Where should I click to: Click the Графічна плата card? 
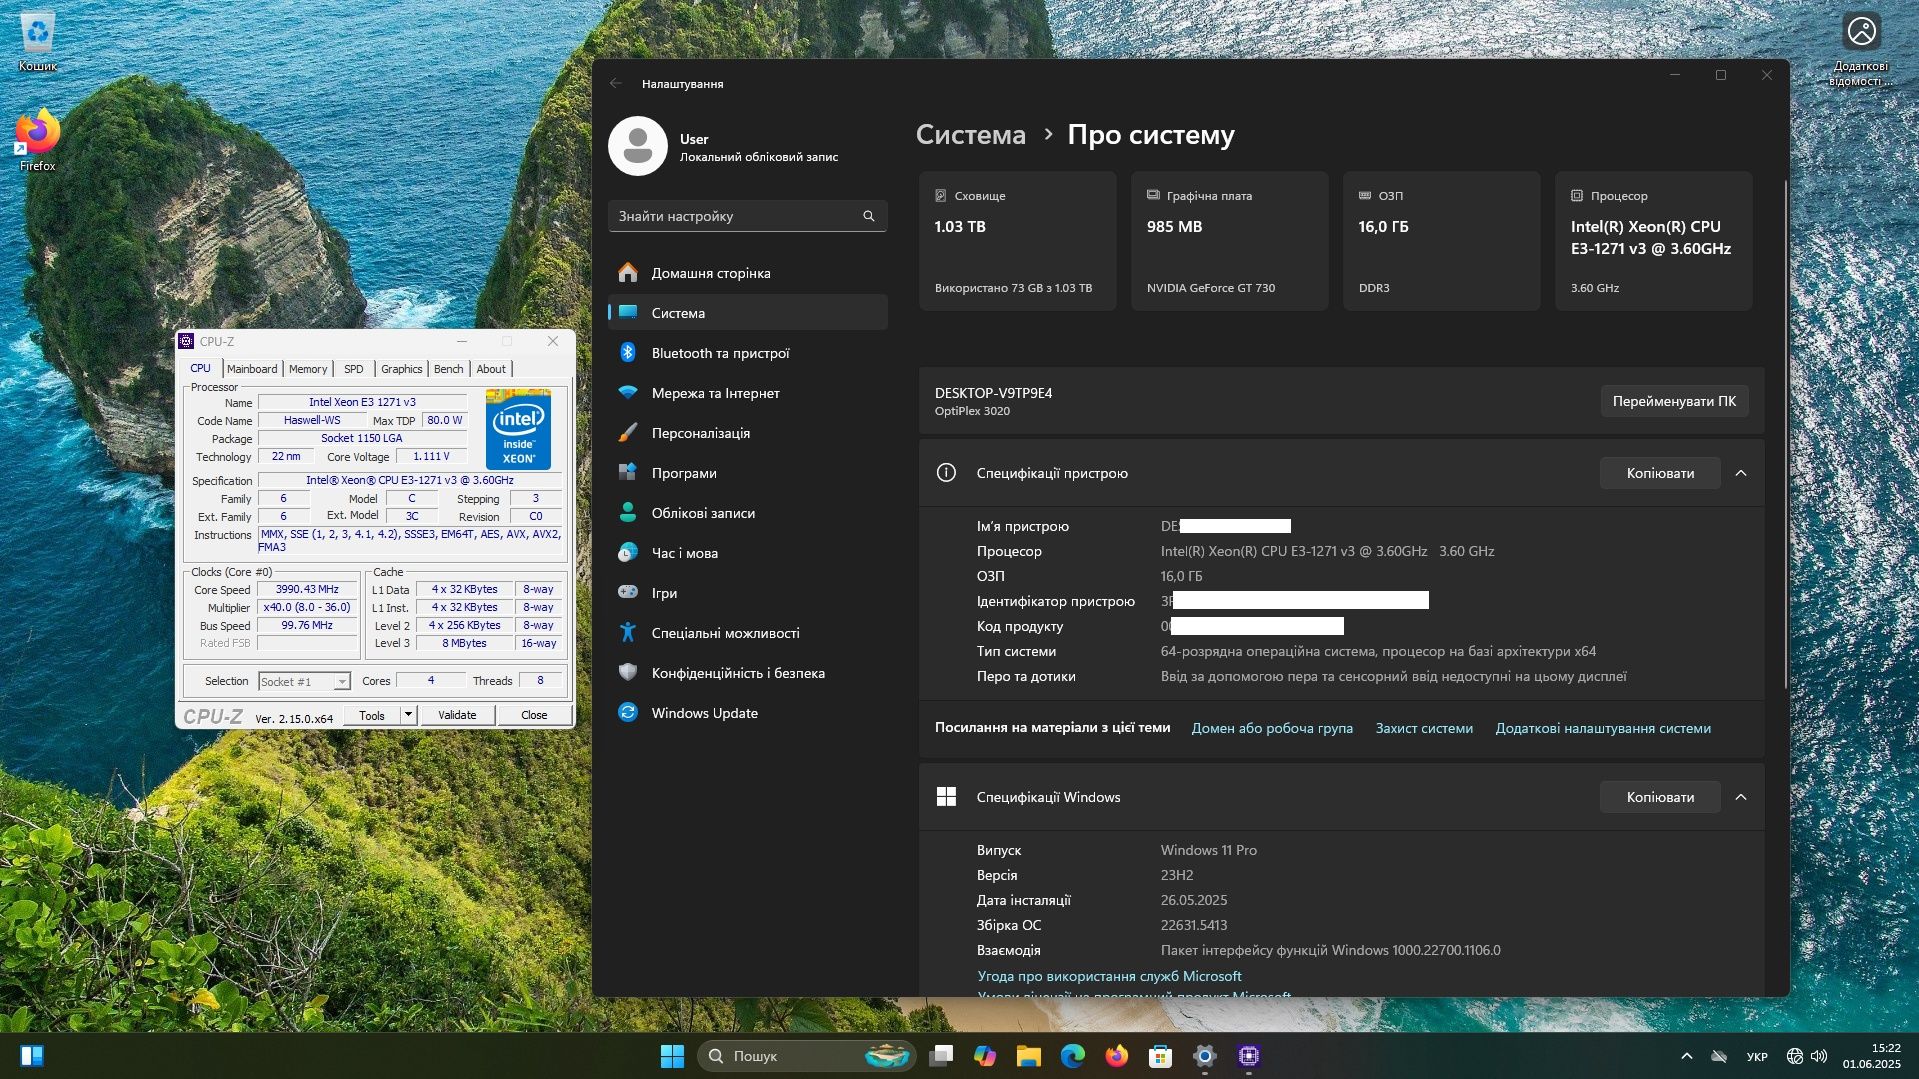1229,241
